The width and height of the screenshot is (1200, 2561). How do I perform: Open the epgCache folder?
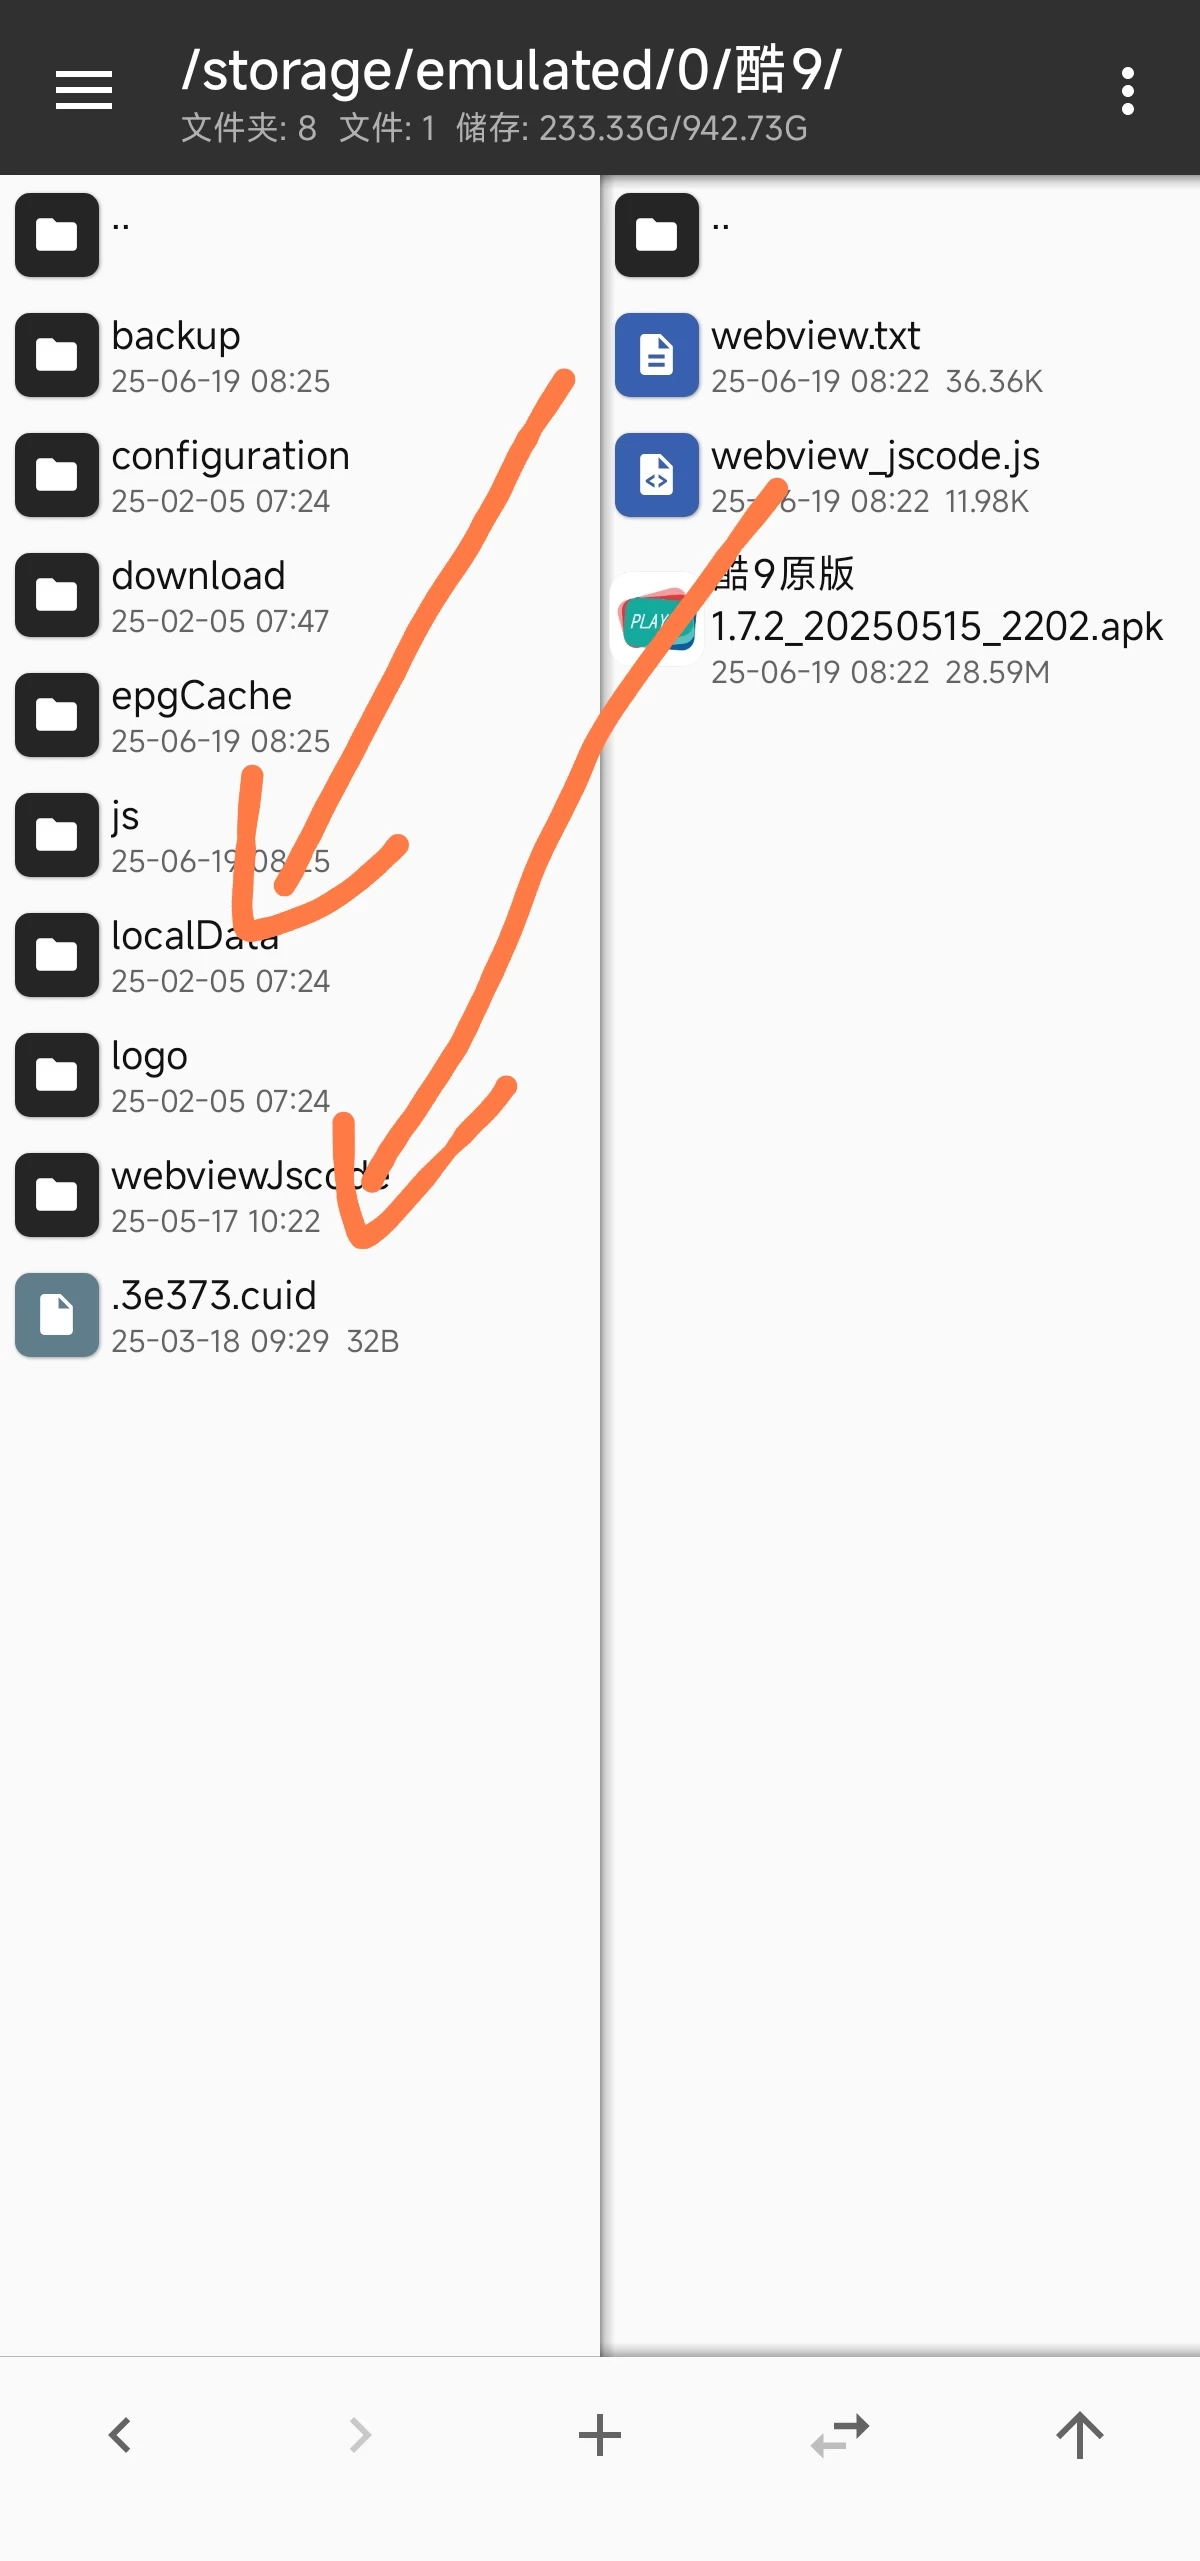point(300,715)
